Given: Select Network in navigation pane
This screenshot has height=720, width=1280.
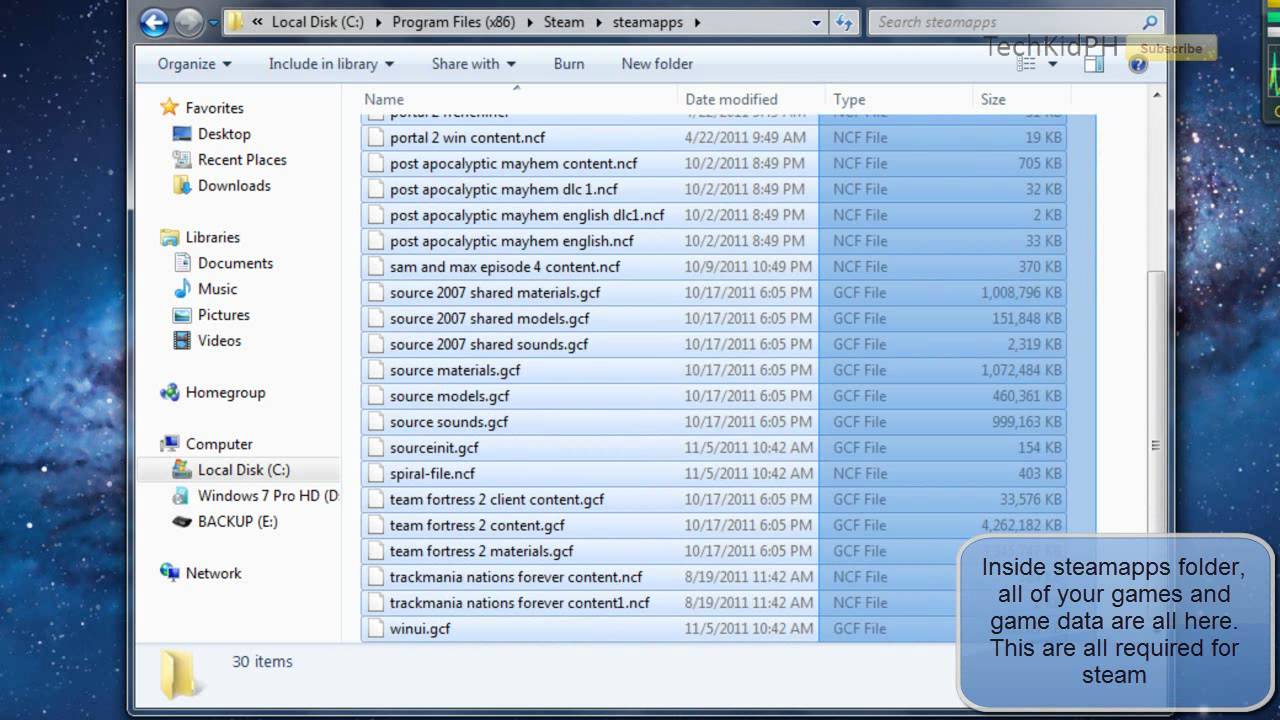Looking at the screenshot, I should pyautogui.click(x=213, y=573).
